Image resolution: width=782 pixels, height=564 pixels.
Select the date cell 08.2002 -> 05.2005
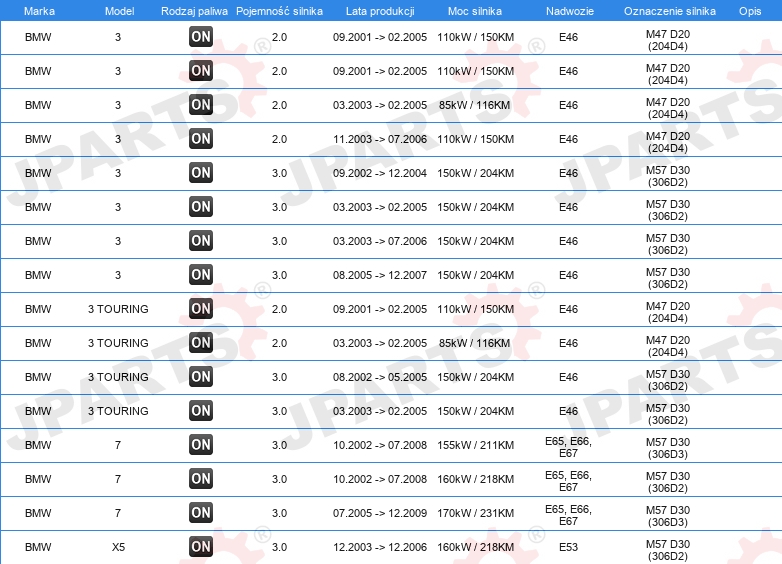(380, 377)
